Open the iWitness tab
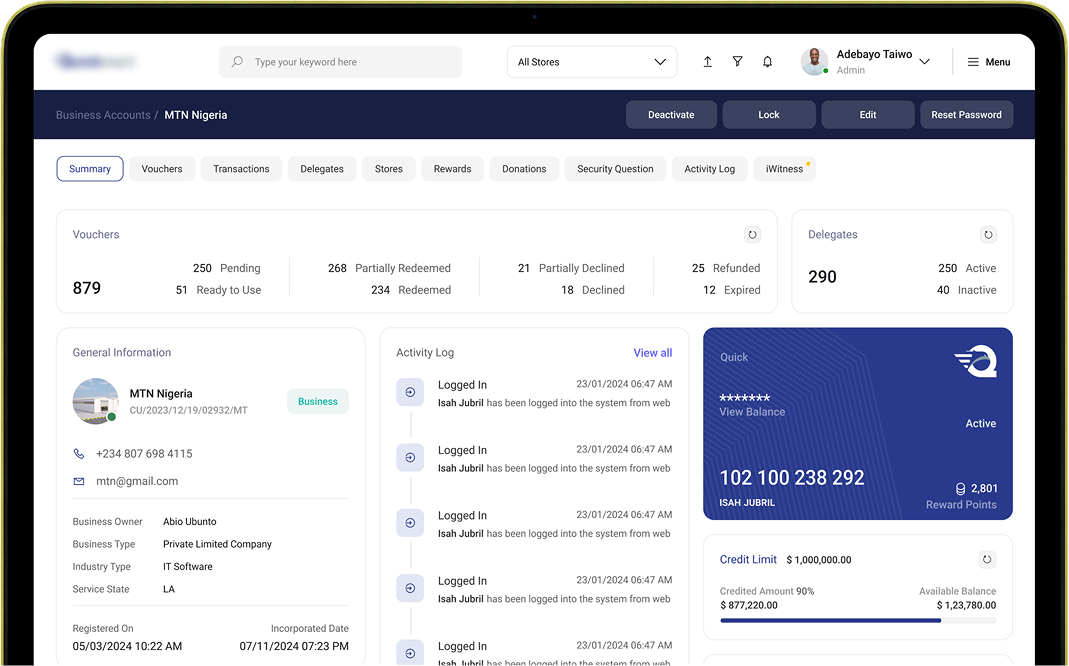 (x=785, y=169)
